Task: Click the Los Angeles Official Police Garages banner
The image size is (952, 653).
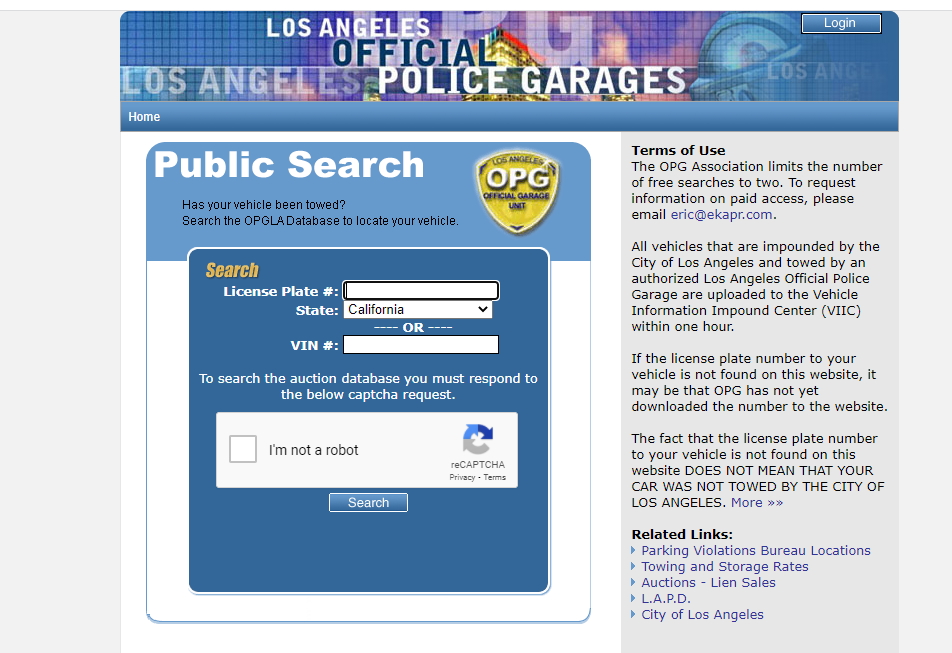Action: coord(509,56)
